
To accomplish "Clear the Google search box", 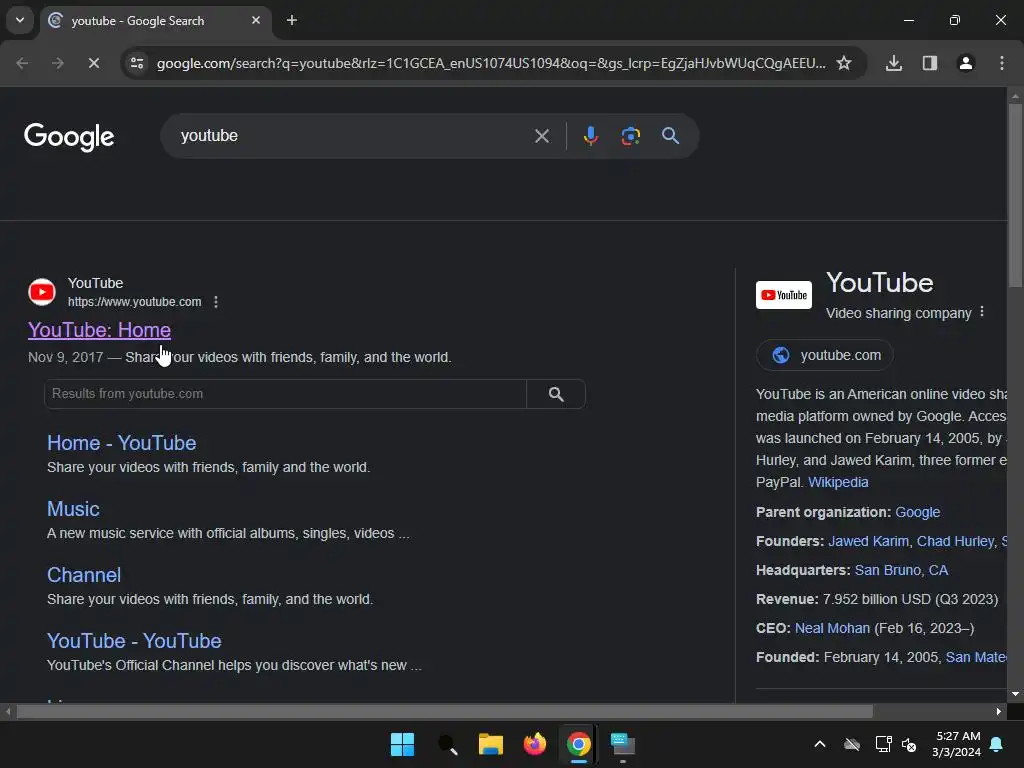I will tap(541, 136).
